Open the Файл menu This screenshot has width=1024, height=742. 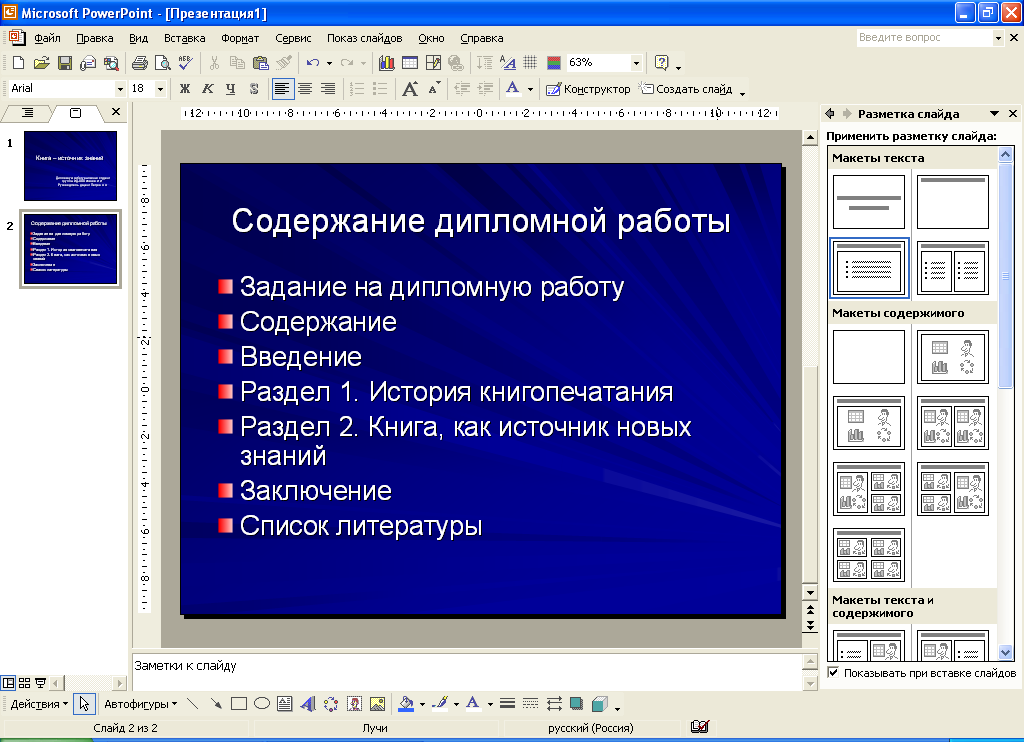pyautogui.click(x=47, y=38)
